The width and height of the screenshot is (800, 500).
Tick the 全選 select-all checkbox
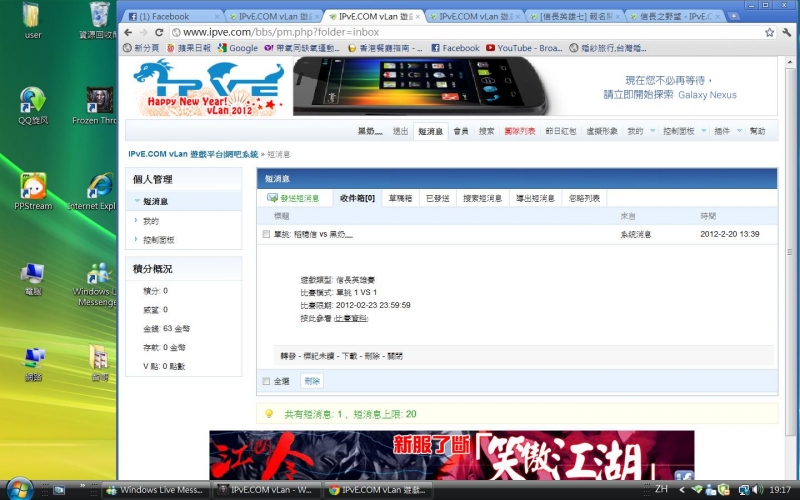point(266,381)
